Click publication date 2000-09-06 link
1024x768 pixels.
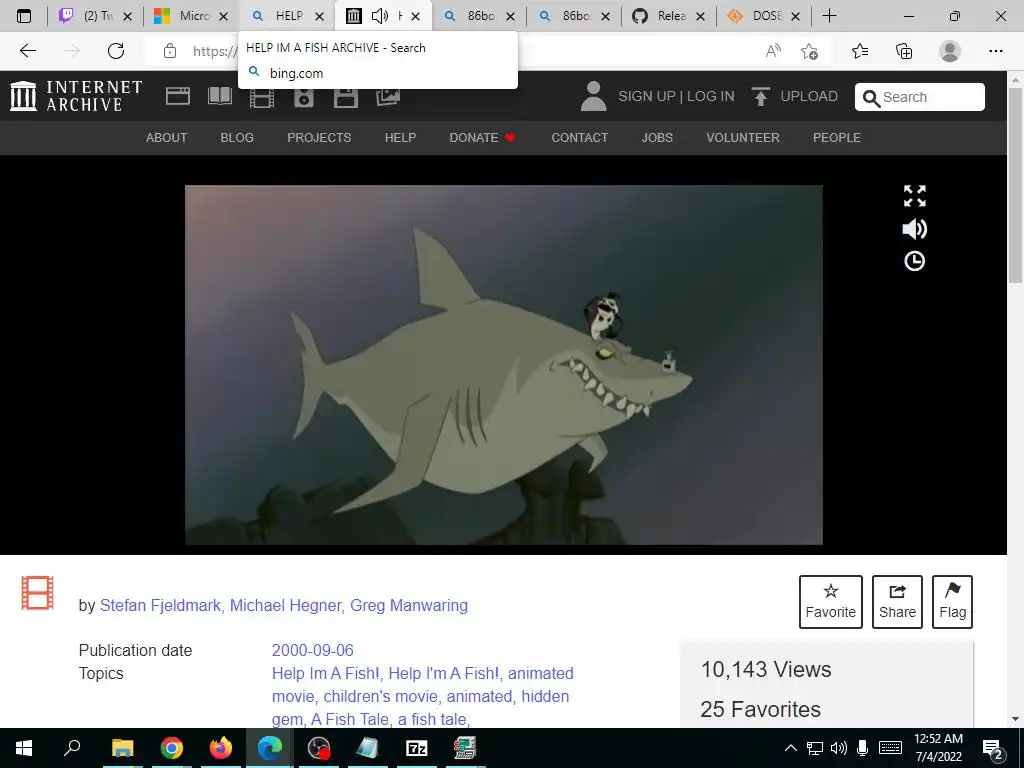(312, 650)
